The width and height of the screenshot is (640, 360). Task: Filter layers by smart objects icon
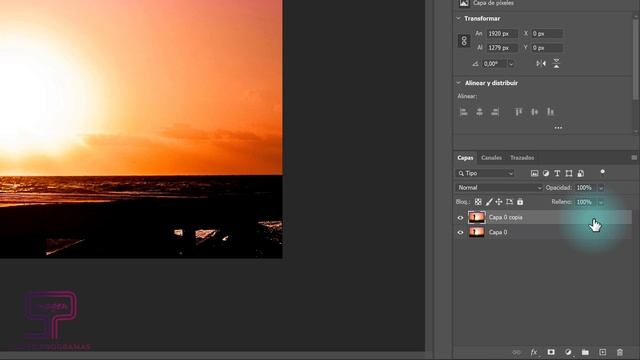point(580,173)
